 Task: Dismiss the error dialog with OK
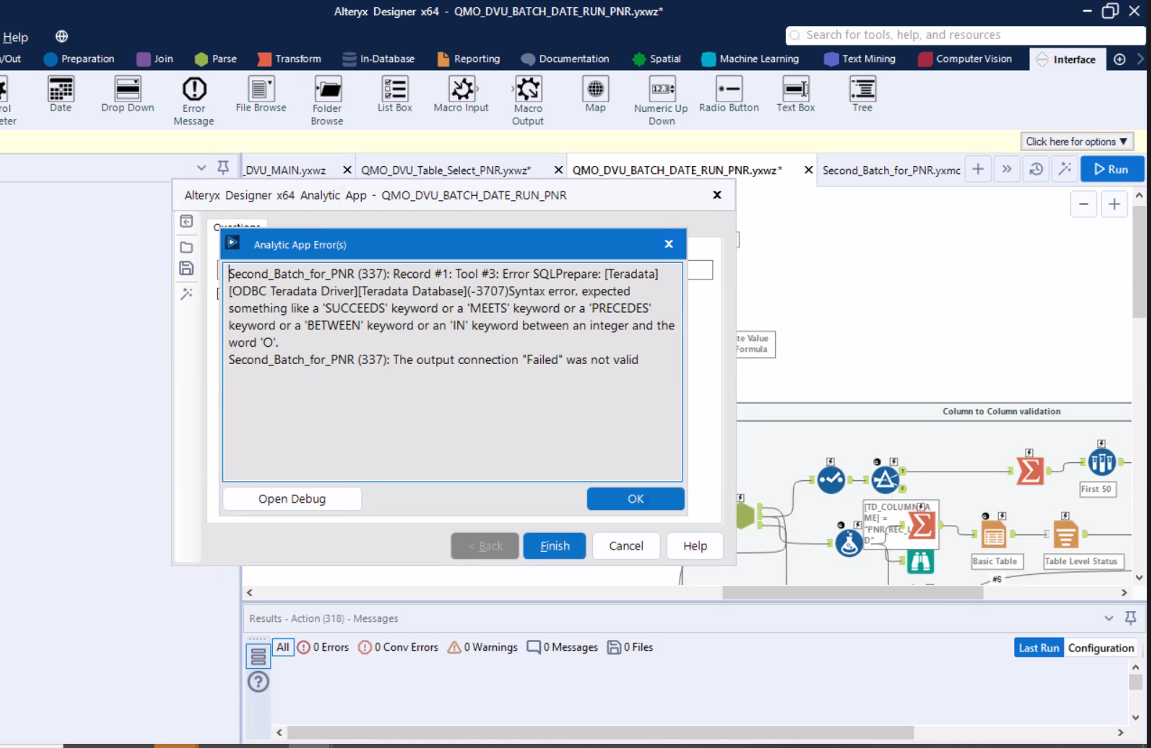635,498
